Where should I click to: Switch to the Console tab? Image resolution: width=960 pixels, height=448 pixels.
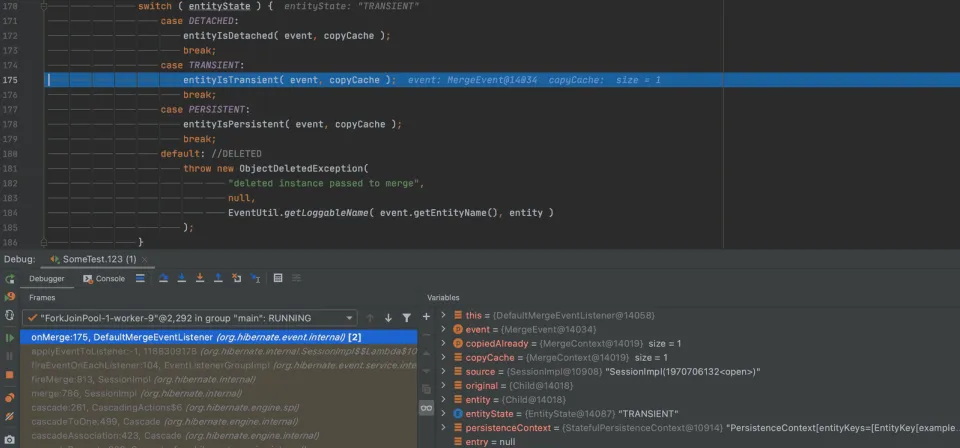point(104,278)
